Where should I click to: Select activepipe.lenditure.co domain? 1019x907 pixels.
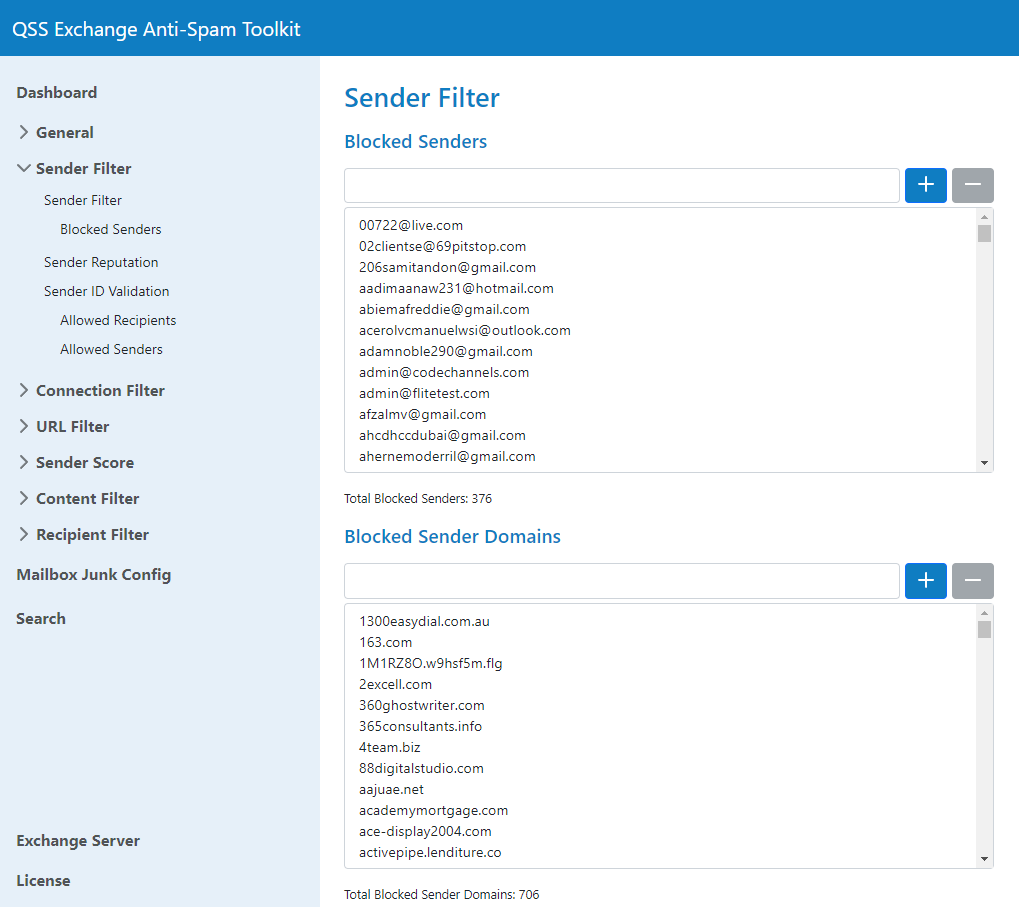point(430,852)
